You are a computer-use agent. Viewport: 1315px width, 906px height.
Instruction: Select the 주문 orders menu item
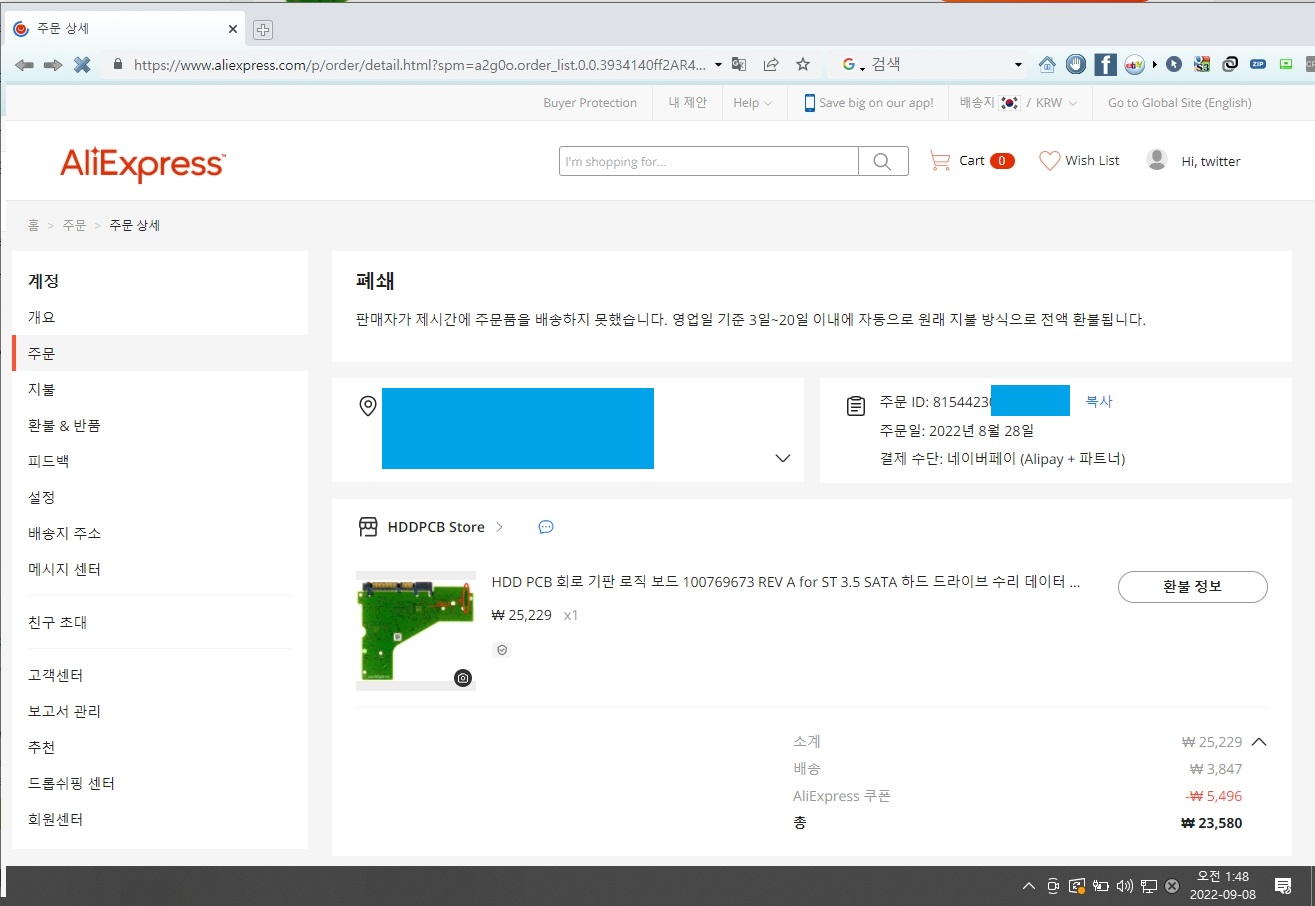[160, 353]
